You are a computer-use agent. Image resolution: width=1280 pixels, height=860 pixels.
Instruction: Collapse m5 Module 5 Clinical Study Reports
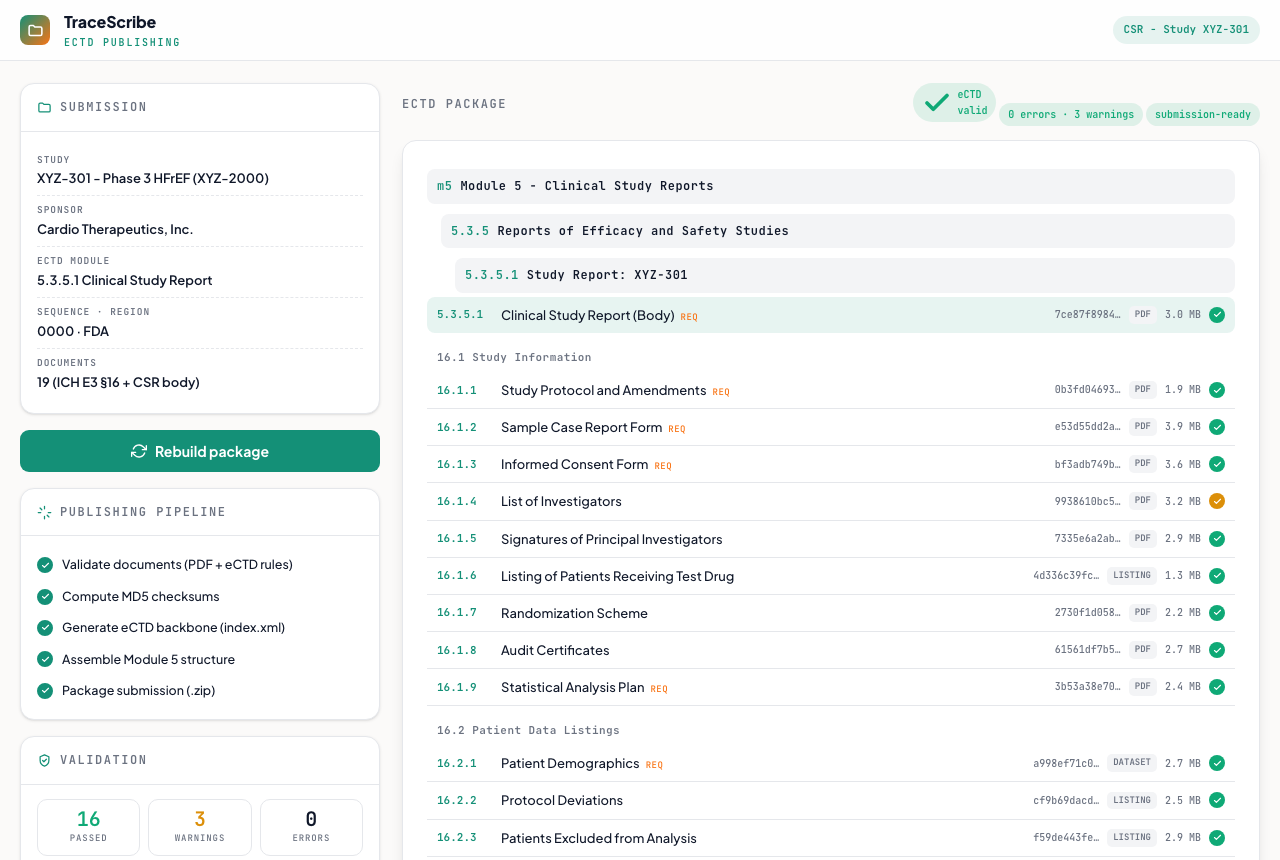coord(831,186)
